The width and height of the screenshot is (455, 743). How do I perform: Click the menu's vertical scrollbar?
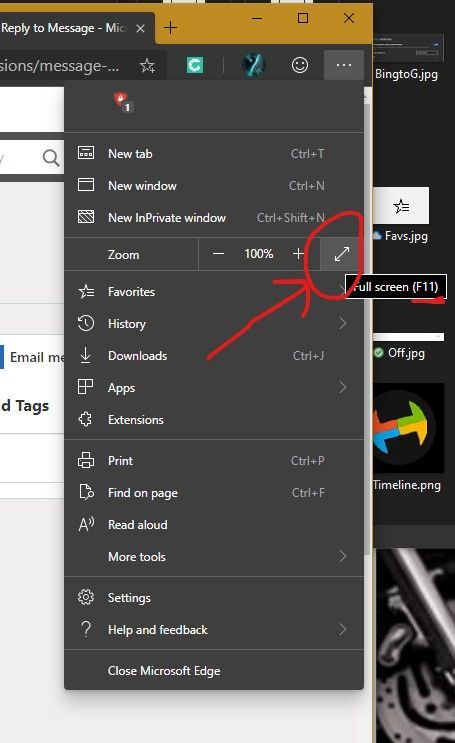click(367, 327)
